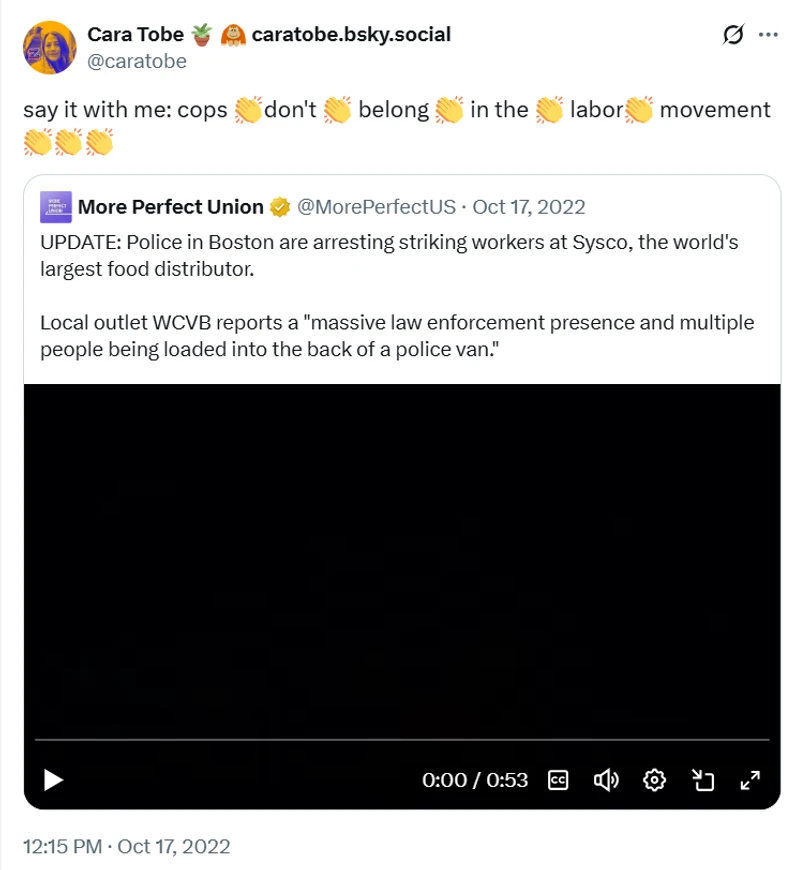
Task: Click the black video thumbnail area
Action: [x=401, y=560]
